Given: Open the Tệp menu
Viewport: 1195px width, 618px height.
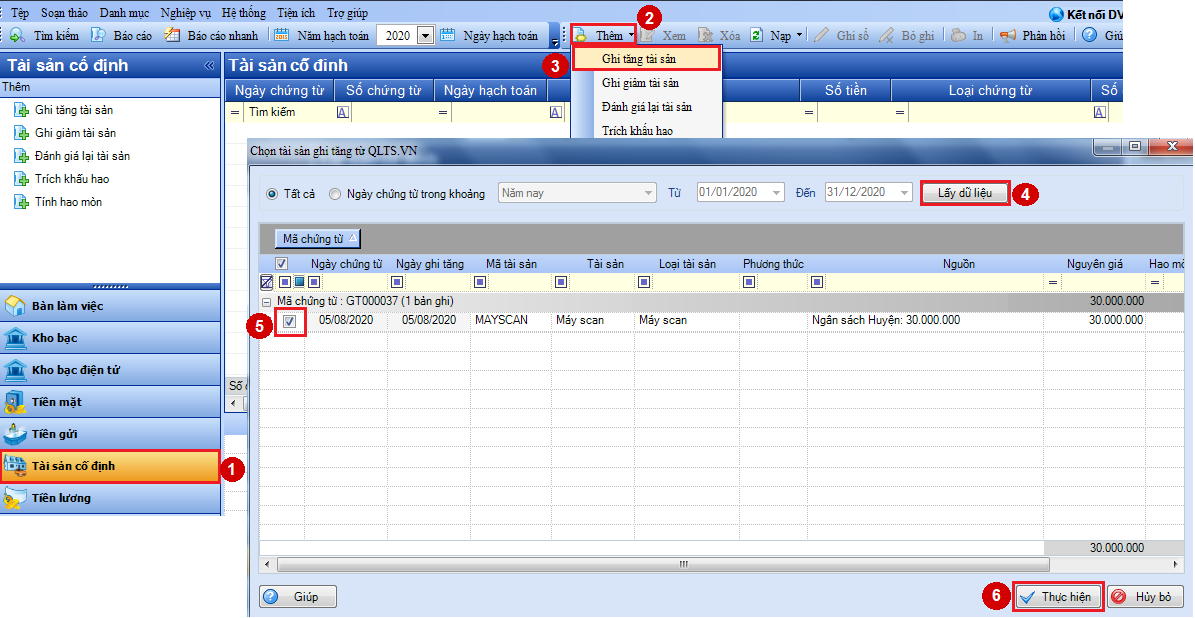Looking at the screenshot, I should (x=20, y=13).
